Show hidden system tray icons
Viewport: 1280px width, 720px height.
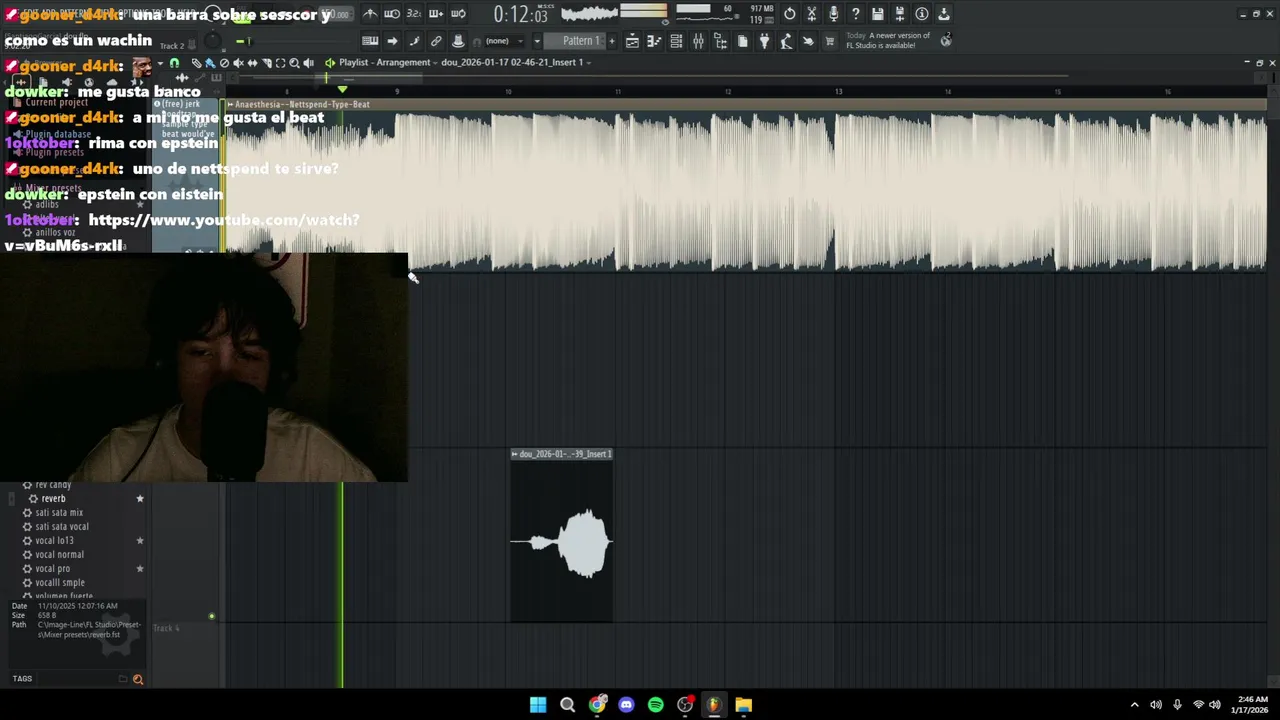click(x=1134, y=705)
